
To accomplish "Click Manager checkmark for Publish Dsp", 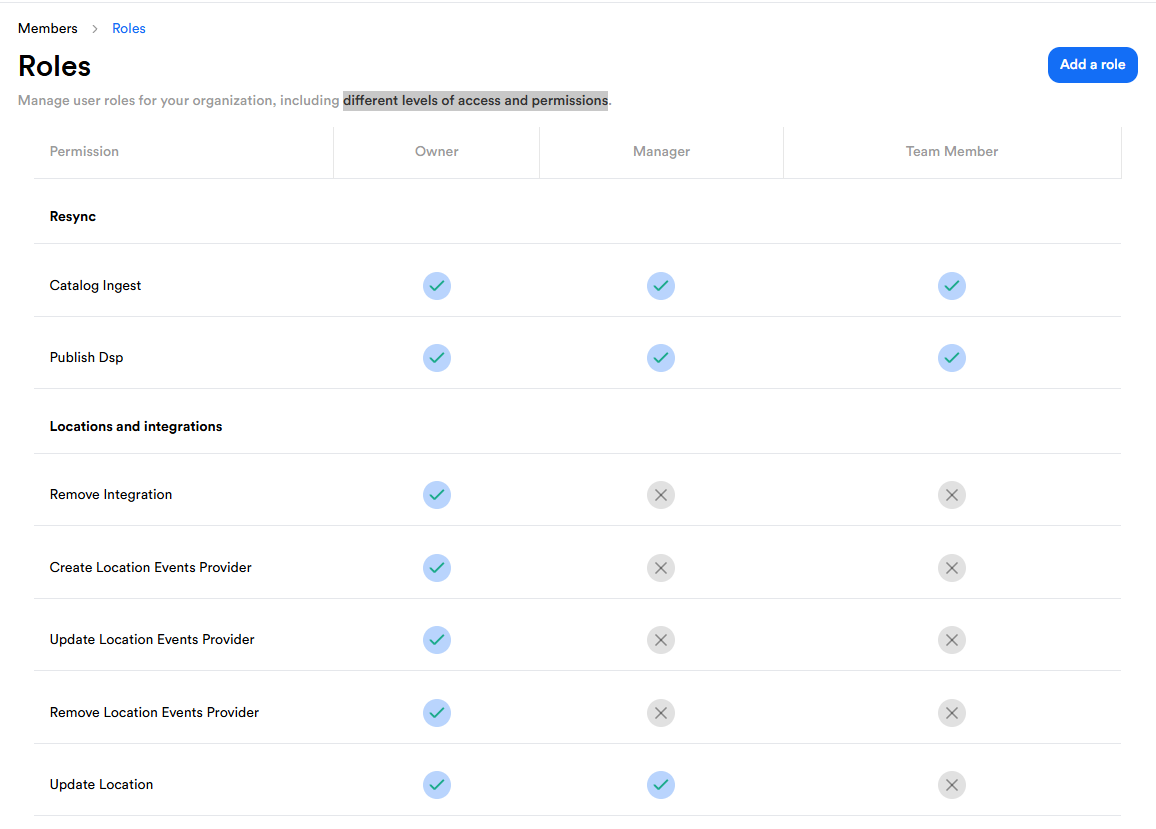I will point(660,358).
